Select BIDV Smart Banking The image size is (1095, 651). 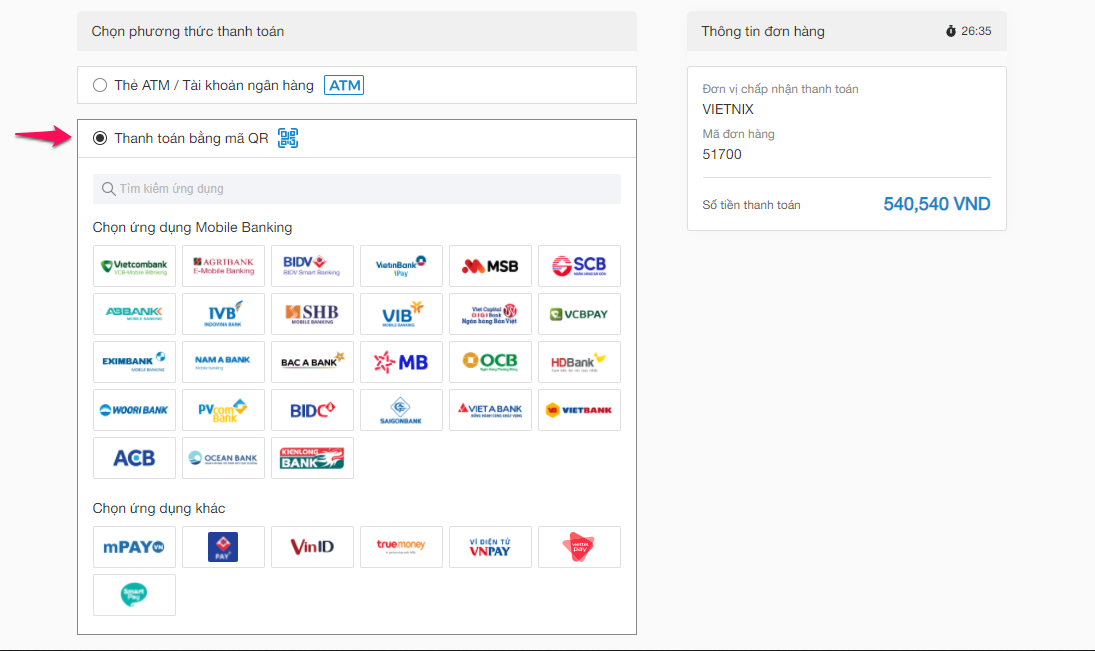312,266
